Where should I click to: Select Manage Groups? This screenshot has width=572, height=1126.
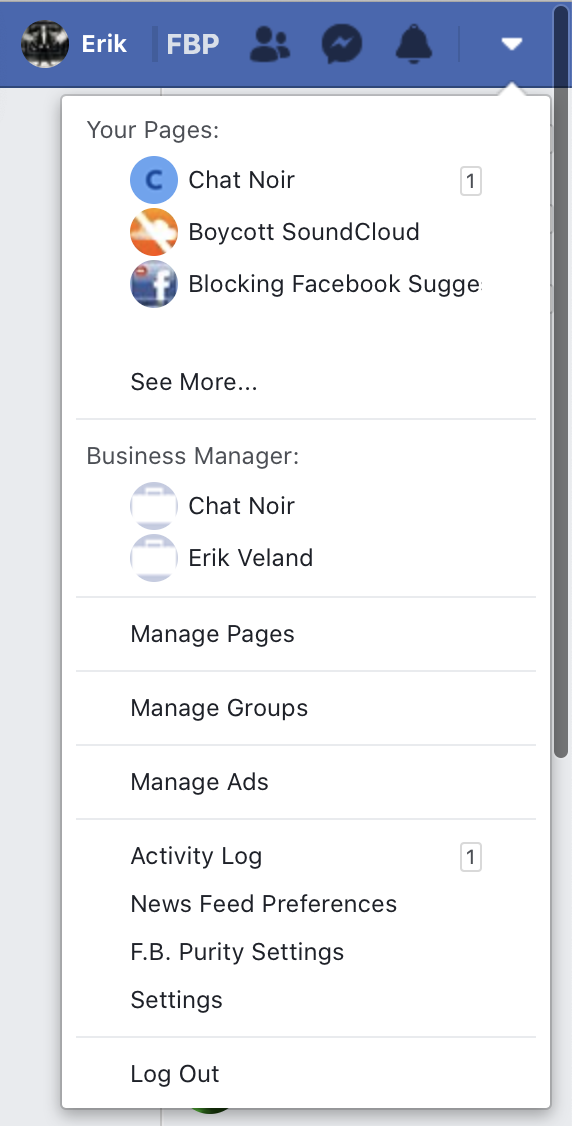306,708
